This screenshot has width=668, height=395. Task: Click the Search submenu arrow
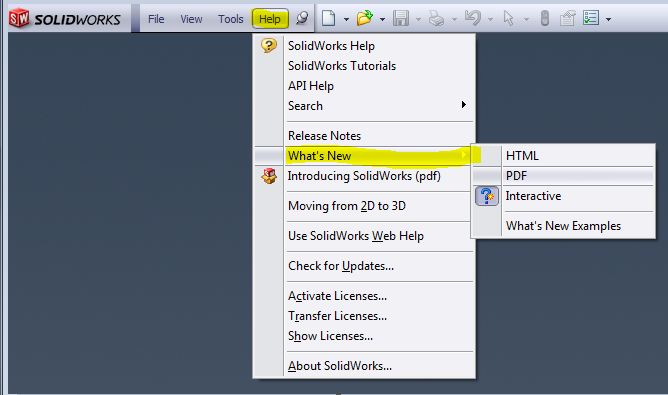pos(464,105)
